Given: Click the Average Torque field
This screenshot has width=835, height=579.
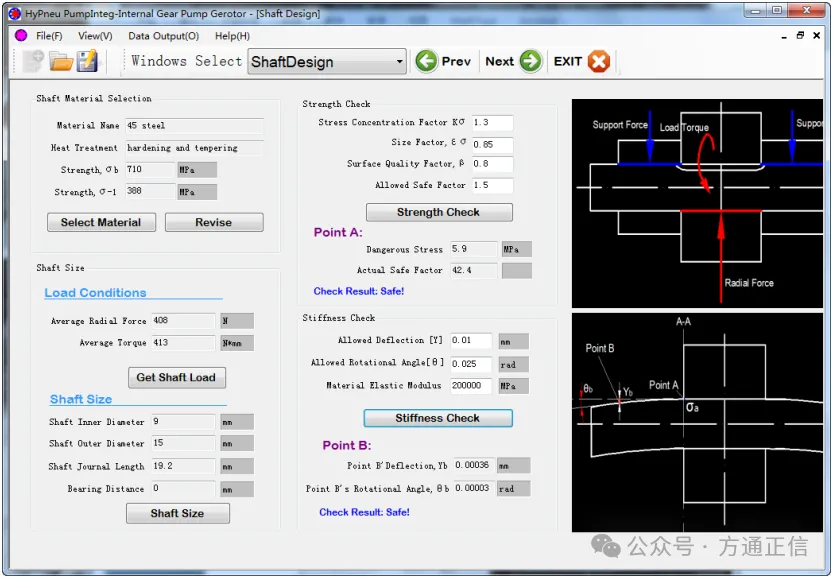Looking at the screenshot, I should click(x=184, y=343).
